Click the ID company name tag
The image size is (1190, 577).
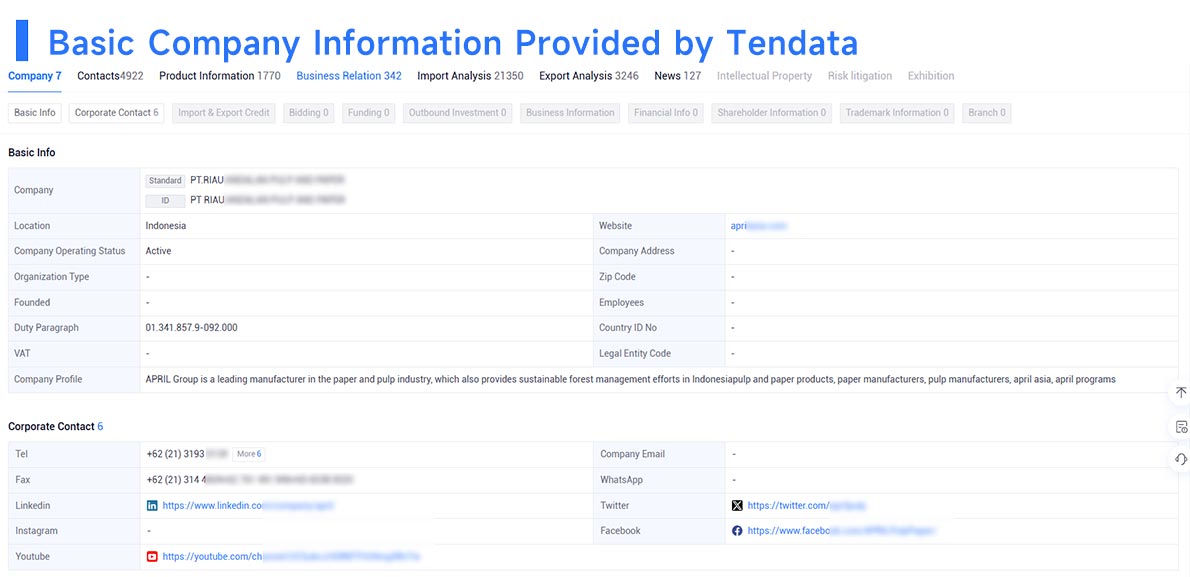165,200
